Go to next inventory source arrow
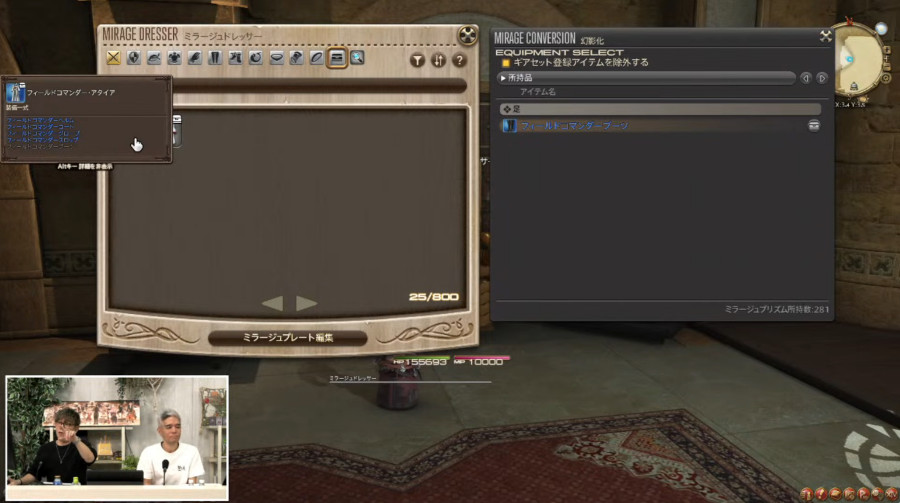Viewport: 900px width, 503px height. point(822,77)
